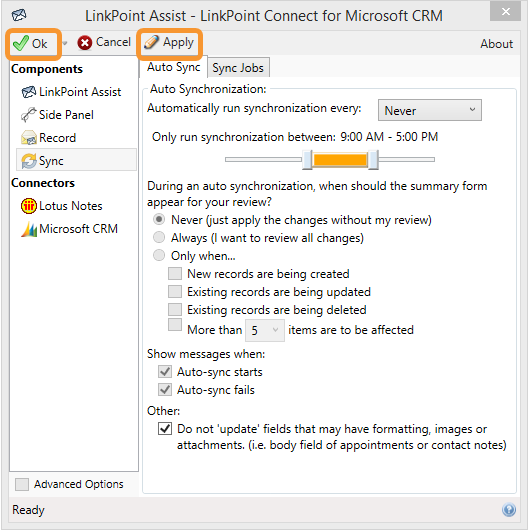Viewport: 529px width, 531px height.
Task: Uncheck Do not 'update' fields checkbox
Action: [x=165, y=429]
